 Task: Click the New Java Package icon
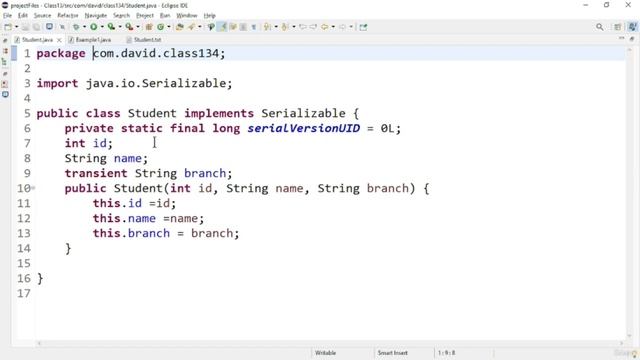tap(149, 27)
